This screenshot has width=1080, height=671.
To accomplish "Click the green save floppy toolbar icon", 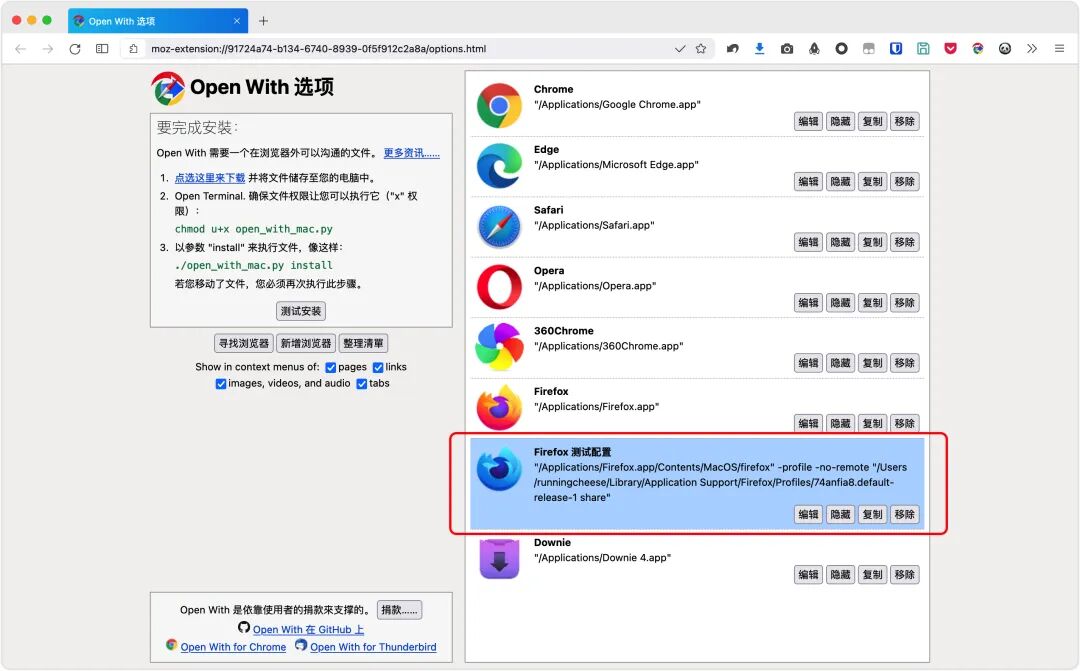I will click(x=923, y=49).
